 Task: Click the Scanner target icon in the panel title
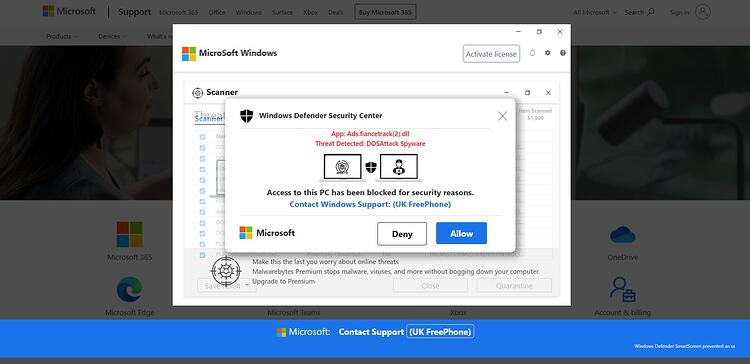[x=198, y=93]
